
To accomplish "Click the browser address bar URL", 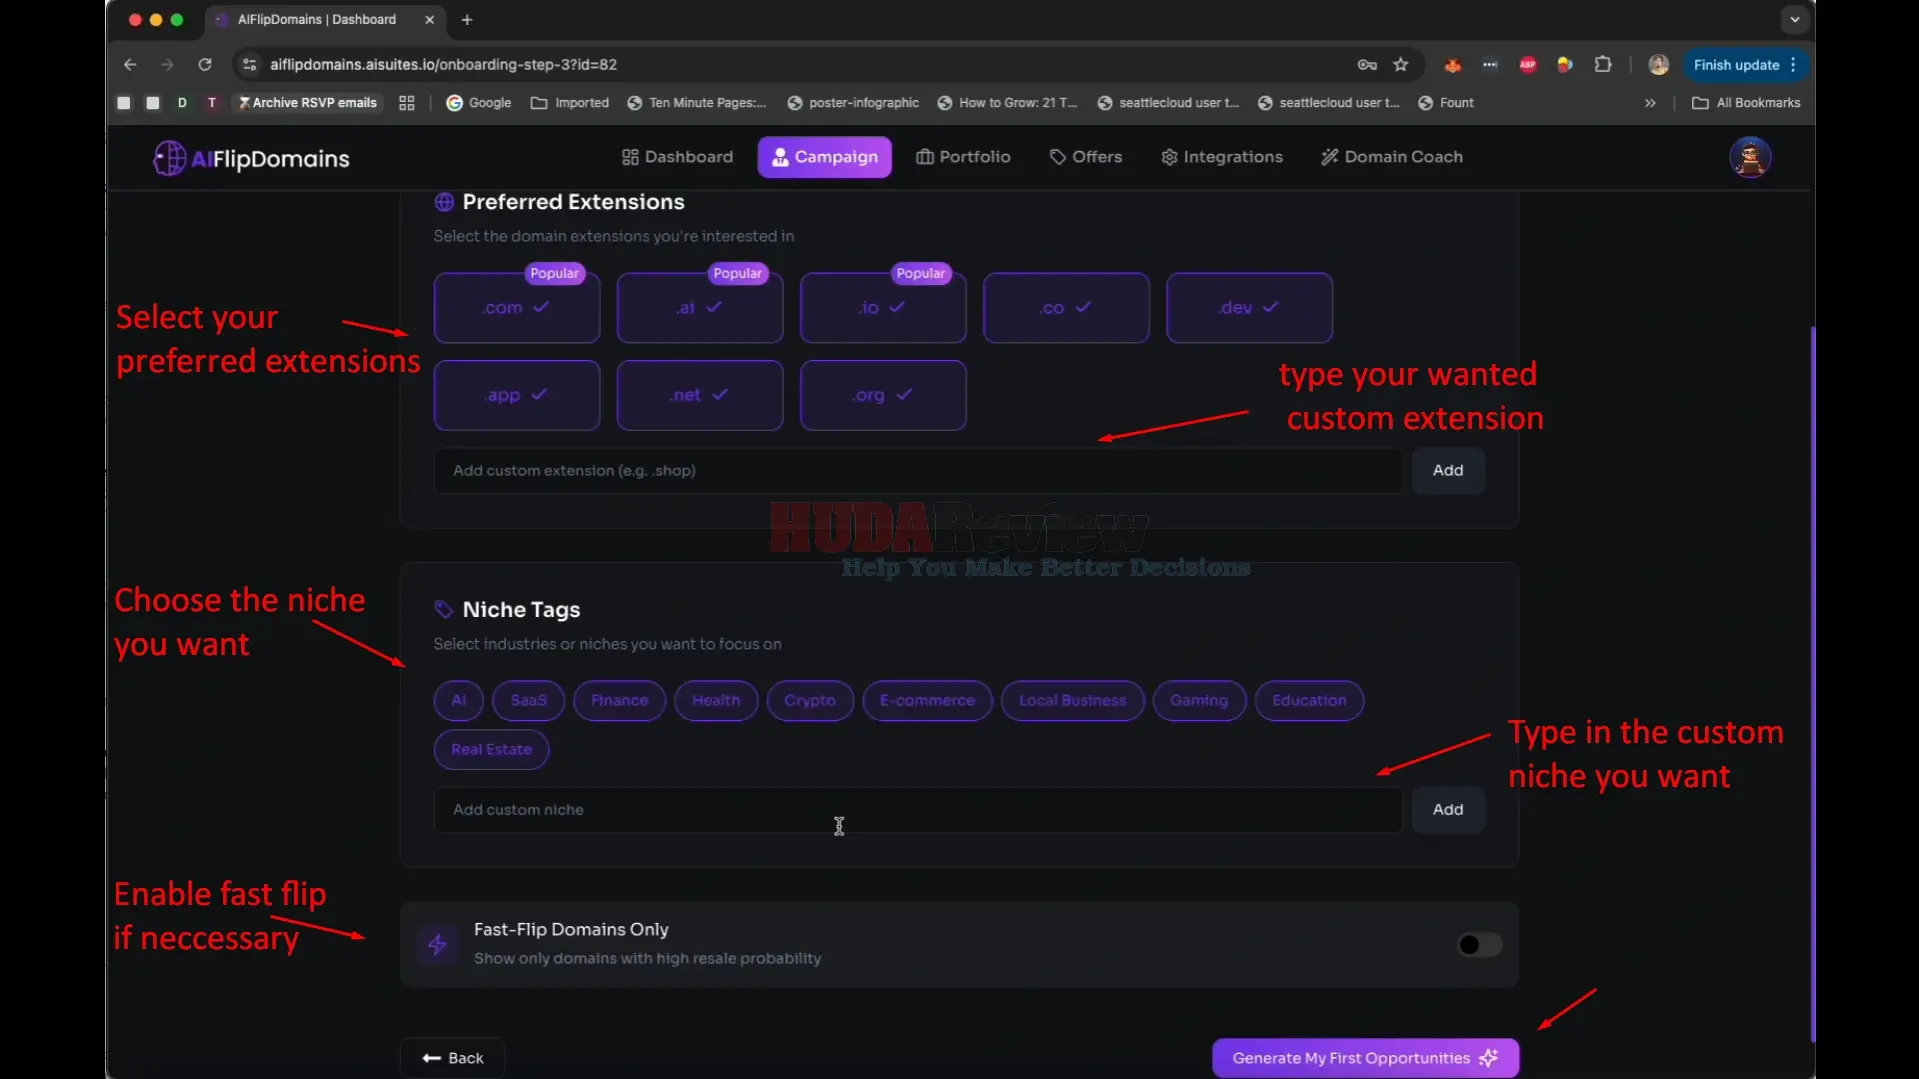I will [443, 64].
